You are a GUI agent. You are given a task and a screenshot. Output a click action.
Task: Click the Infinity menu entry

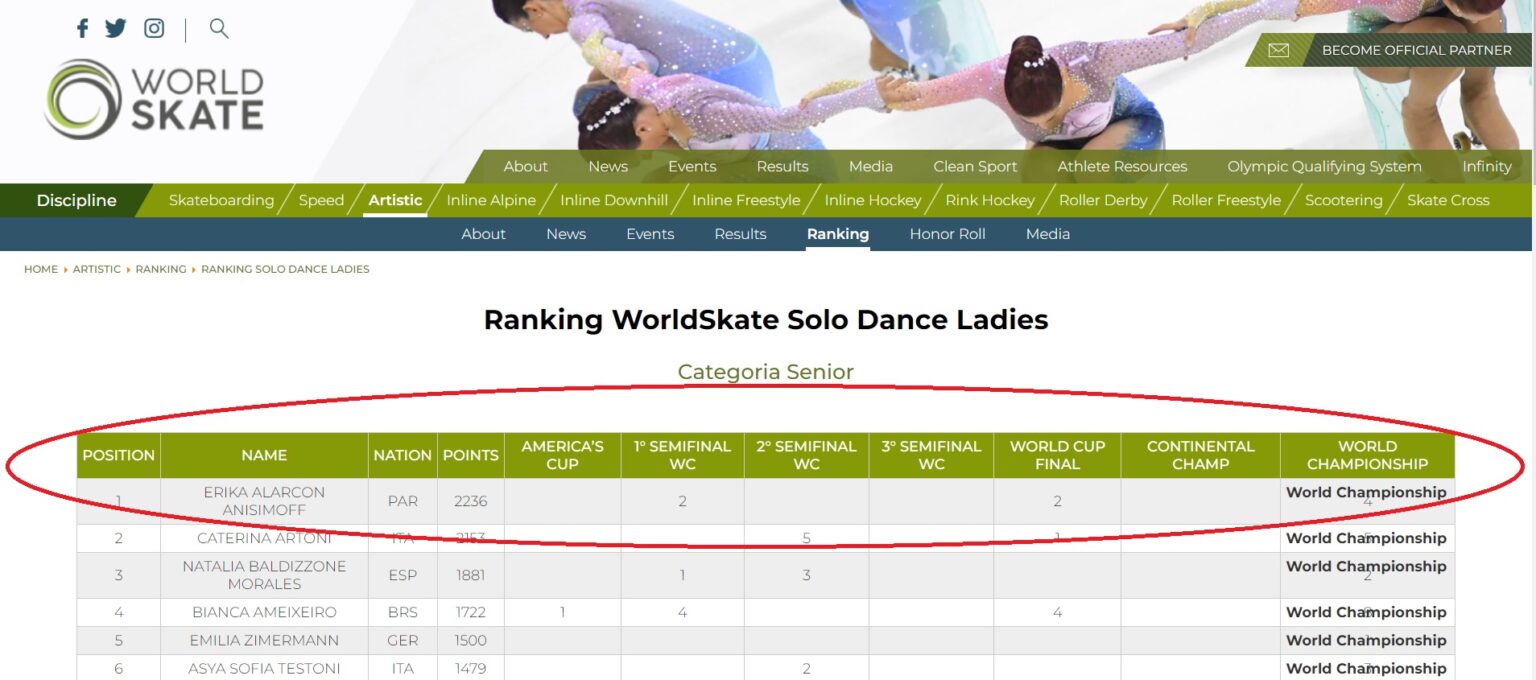pyautogui.click(x=1487, y=166)
